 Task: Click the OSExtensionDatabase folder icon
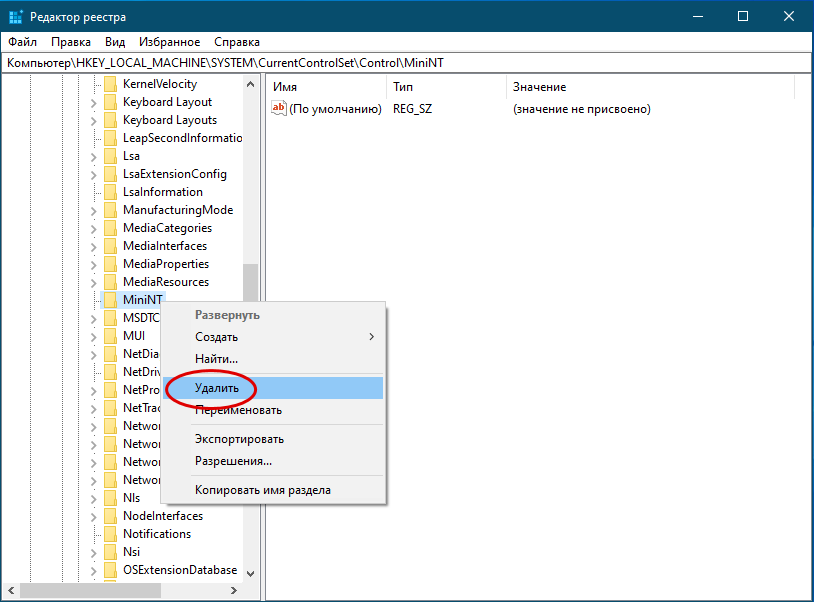(x=110, y=570)
